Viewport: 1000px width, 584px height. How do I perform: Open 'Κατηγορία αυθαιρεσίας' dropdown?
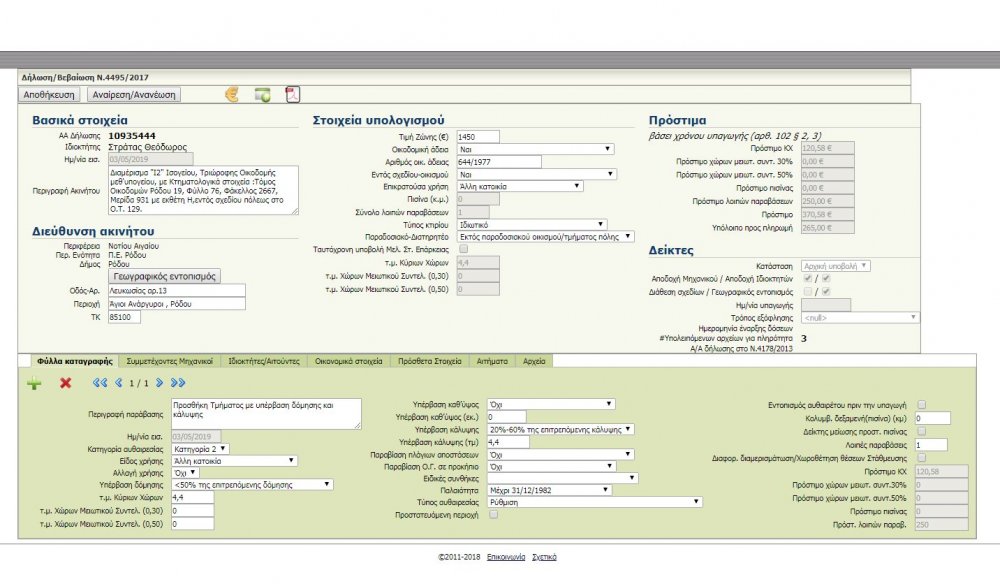(201, 449)
